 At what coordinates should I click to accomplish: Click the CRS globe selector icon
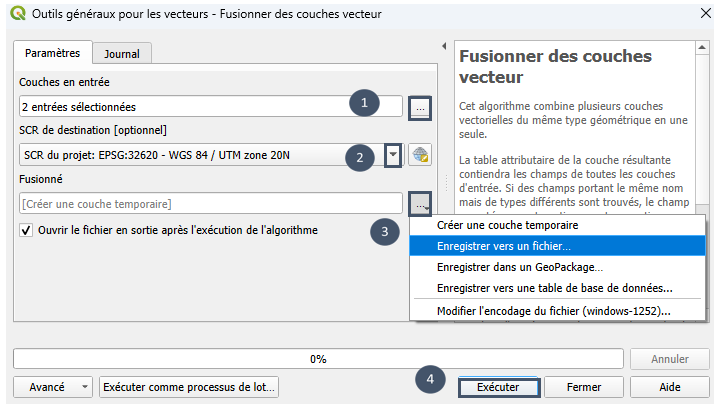pyautogui.click(x=420, y=155)
